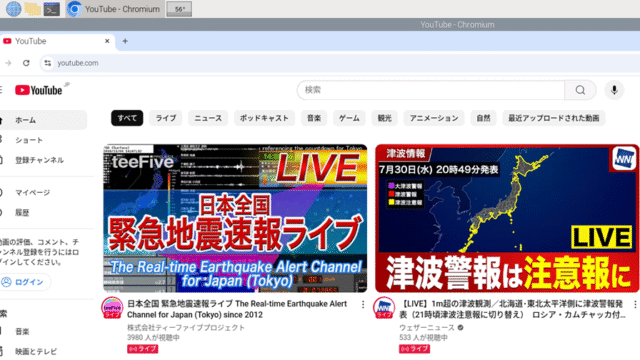
Task: Open the file manager folder icon in taskbar
Action: [32, 9]
